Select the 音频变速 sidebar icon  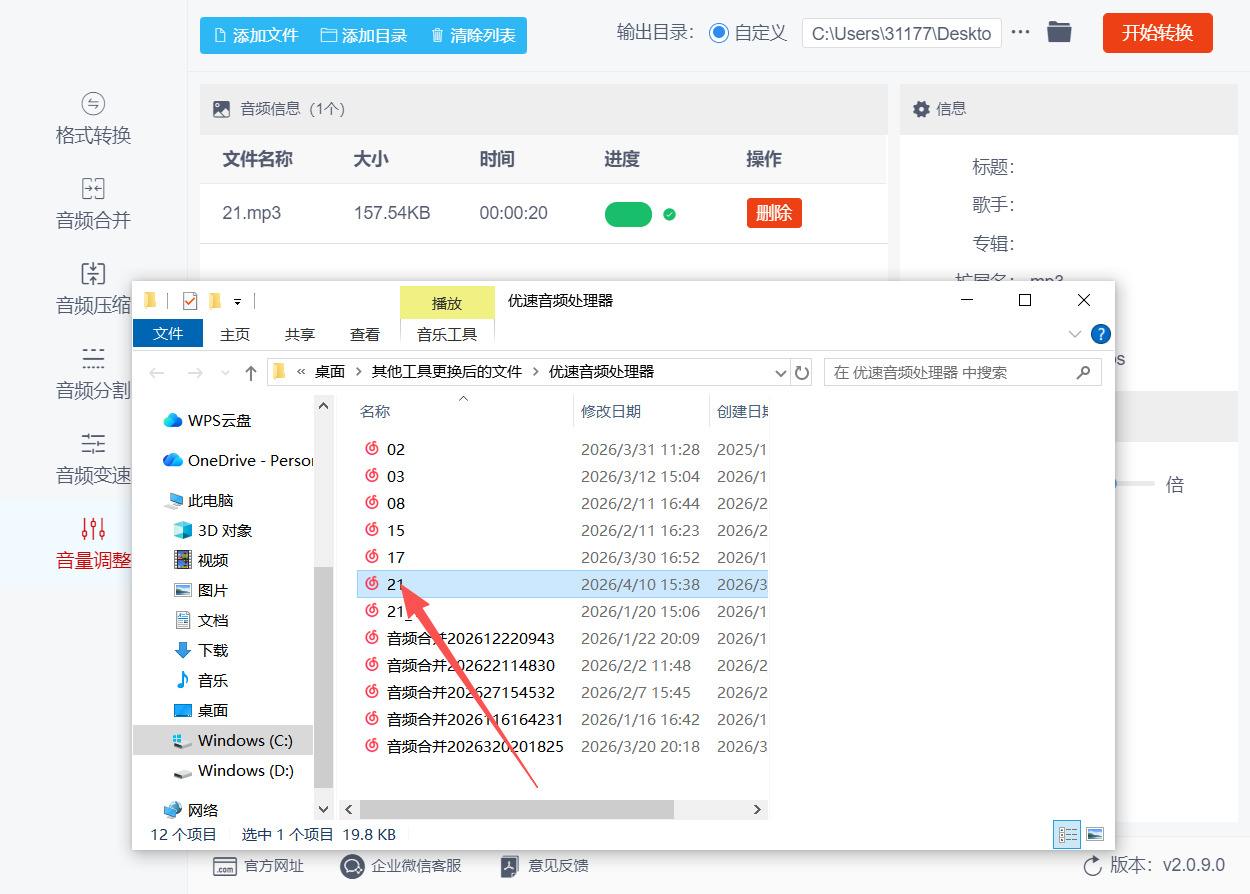pos(93,443)
